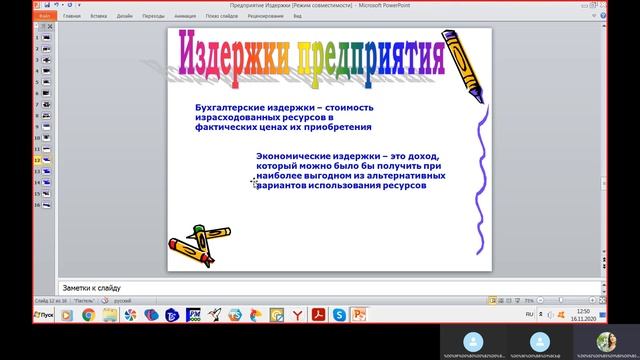The image size is (640, 360).
Task: Select slide 2 thumbnail
Action: point(47,49)
